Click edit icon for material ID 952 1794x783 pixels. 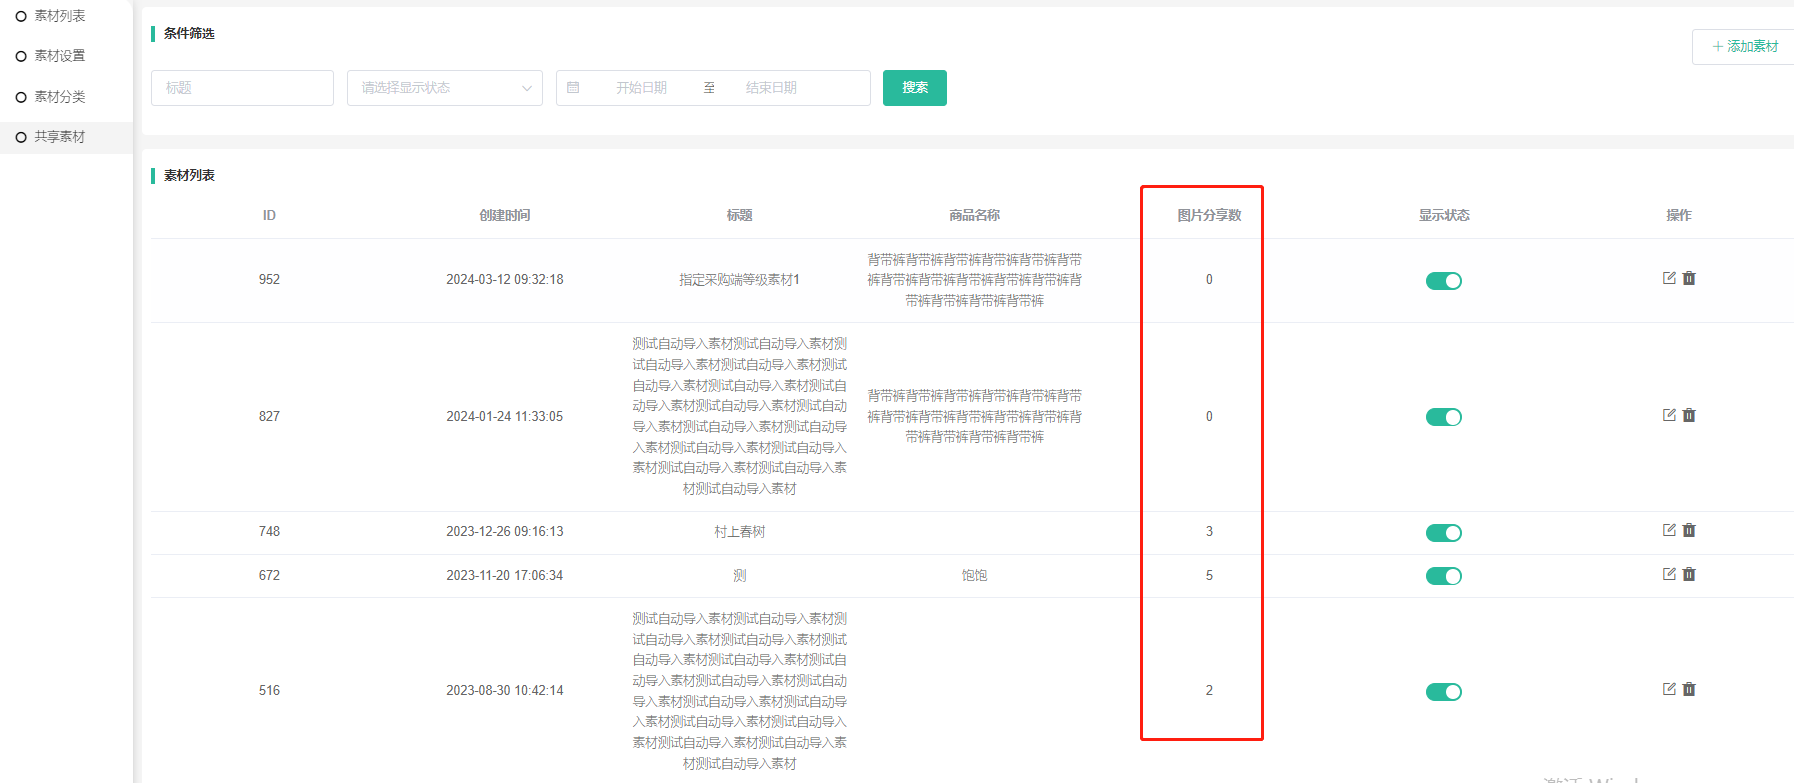1668,278
